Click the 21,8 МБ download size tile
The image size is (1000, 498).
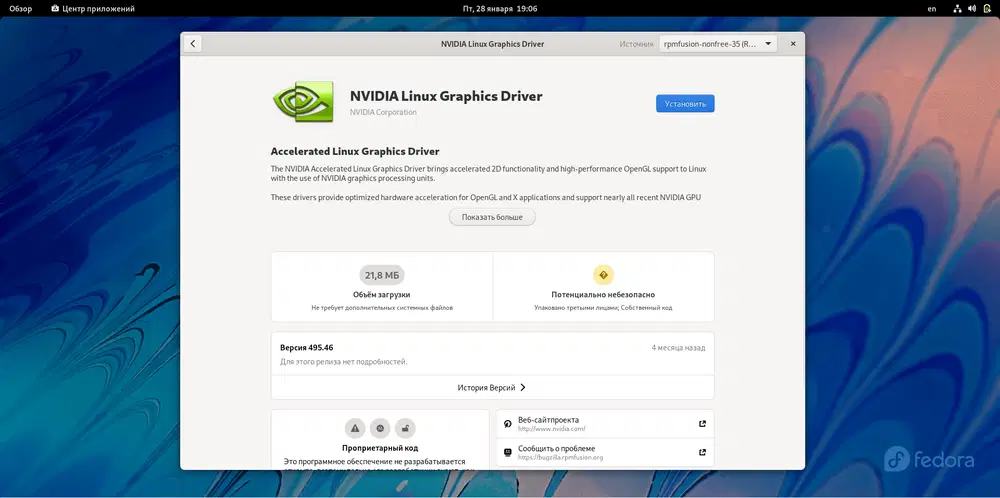coord(382,286)
